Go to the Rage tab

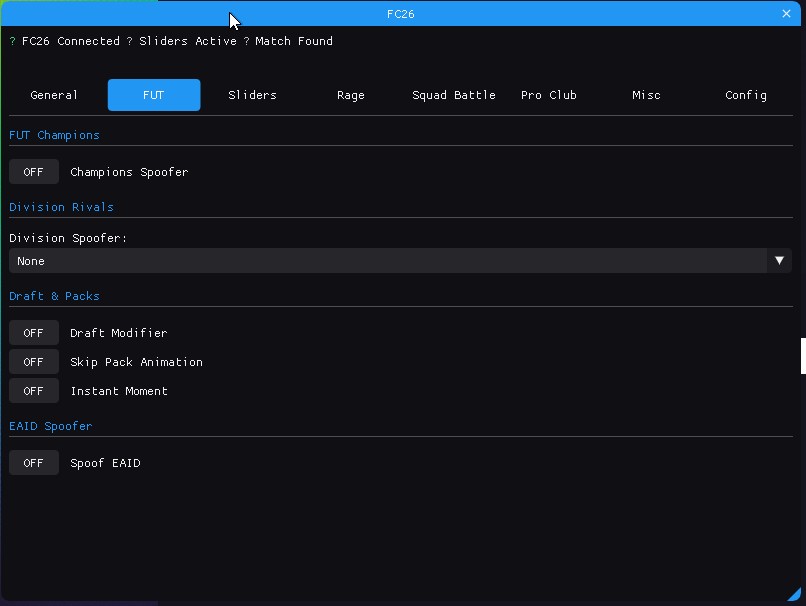[351, 95]
